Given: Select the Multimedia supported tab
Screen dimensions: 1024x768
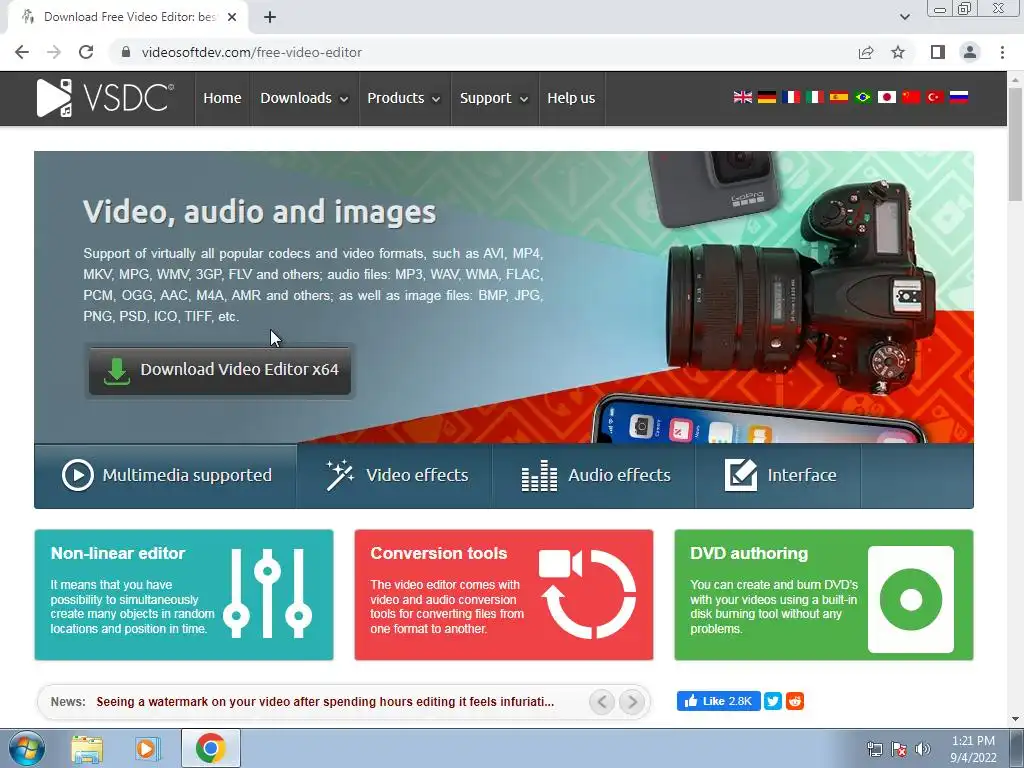Looking at the screenshot, I should [x=166, y=475].
